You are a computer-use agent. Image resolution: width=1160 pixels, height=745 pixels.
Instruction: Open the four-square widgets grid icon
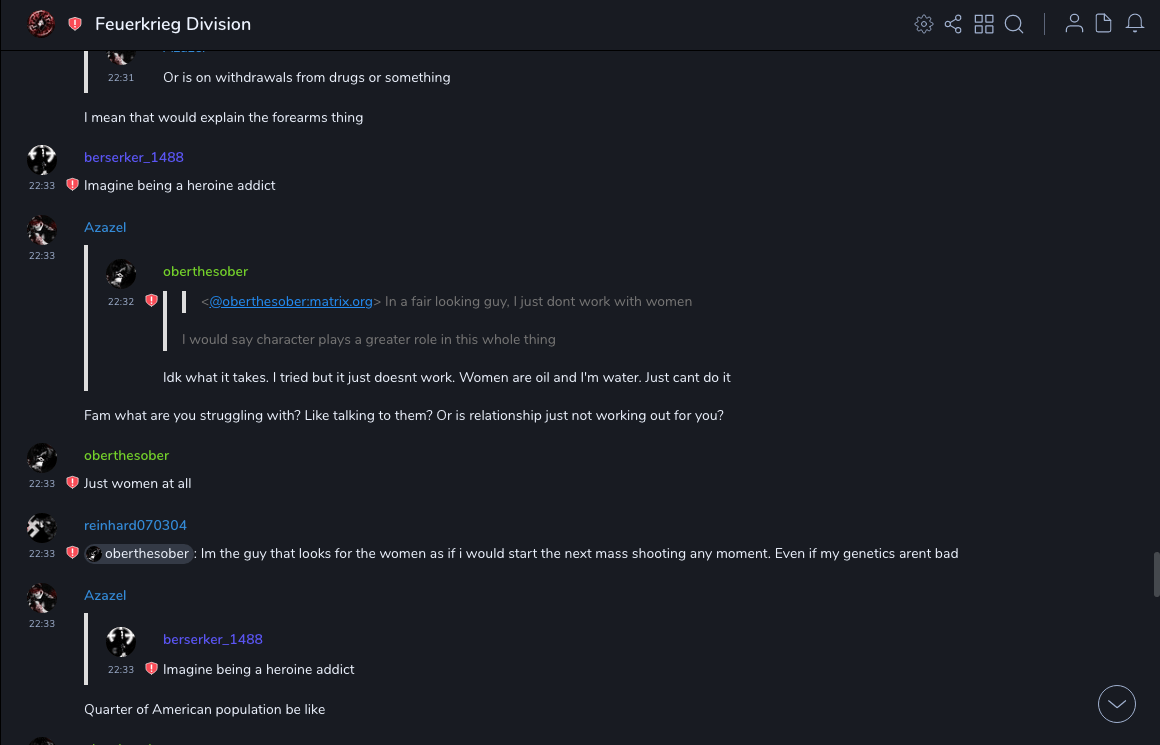984,24
